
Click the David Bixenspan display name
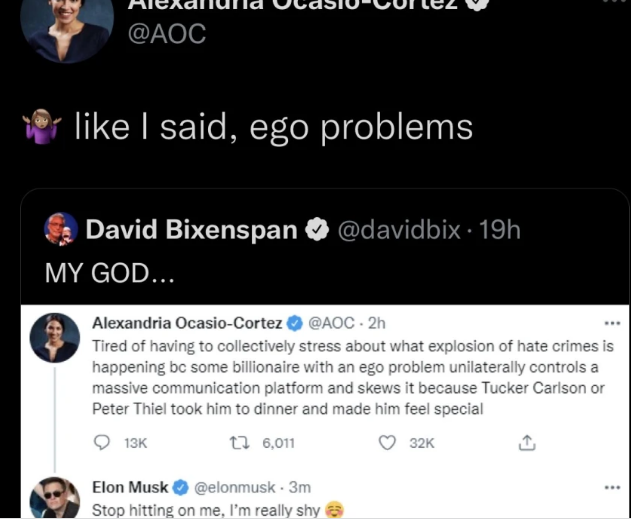pos(192,231)
